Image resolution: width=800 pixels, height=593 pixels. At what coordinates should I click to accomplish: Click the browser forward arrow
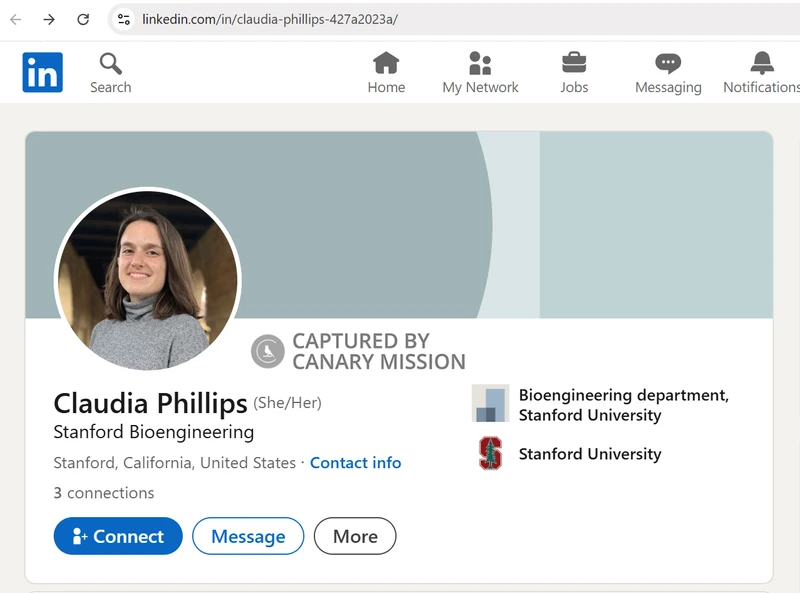(x=49, y=19)
